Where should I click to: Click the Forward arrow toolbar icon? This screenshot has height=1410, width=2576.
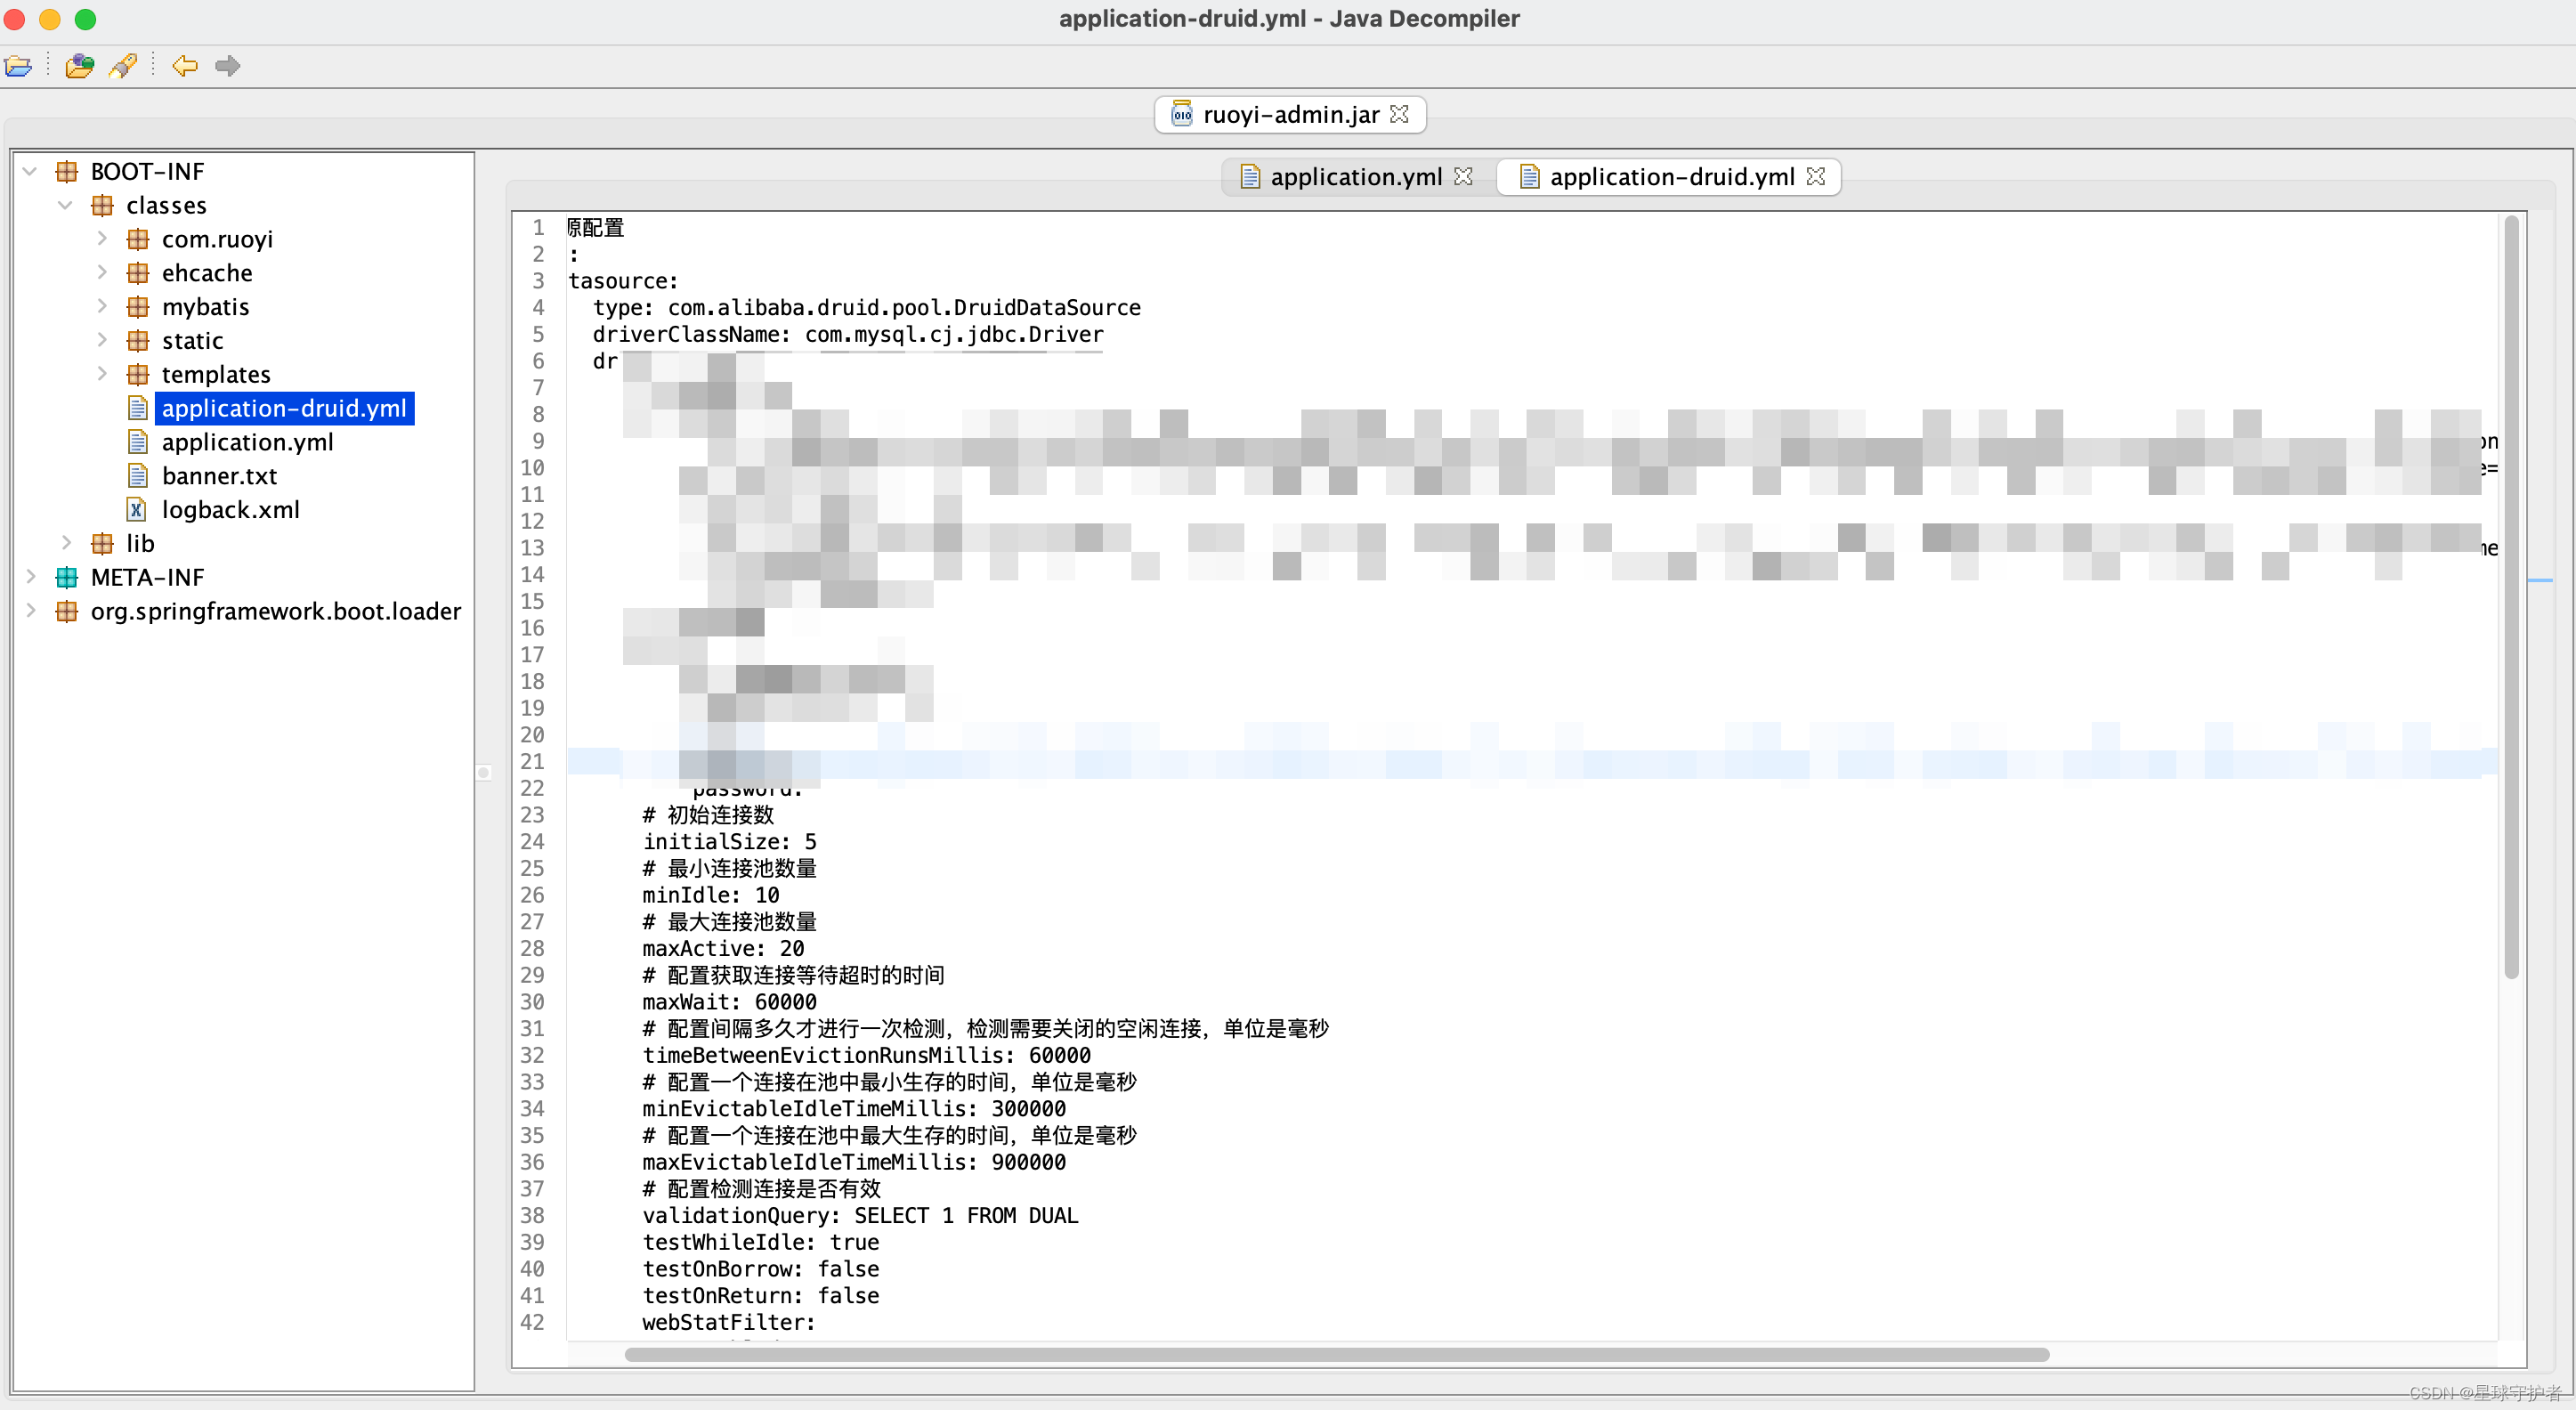pyautogui.click(x=228, y=66)
